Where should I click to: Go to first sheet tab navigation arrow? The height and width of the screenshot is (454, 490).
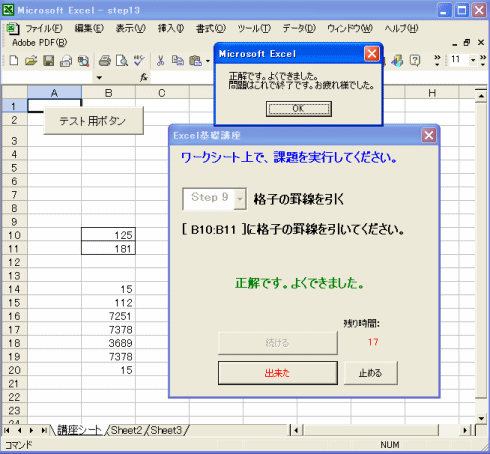click(7, 430)
